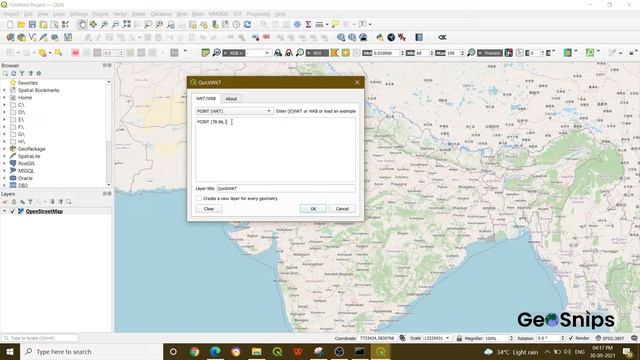640x360 pixels.
Task: Click the New Shapefile Layer icon
Action: point(32,38)
